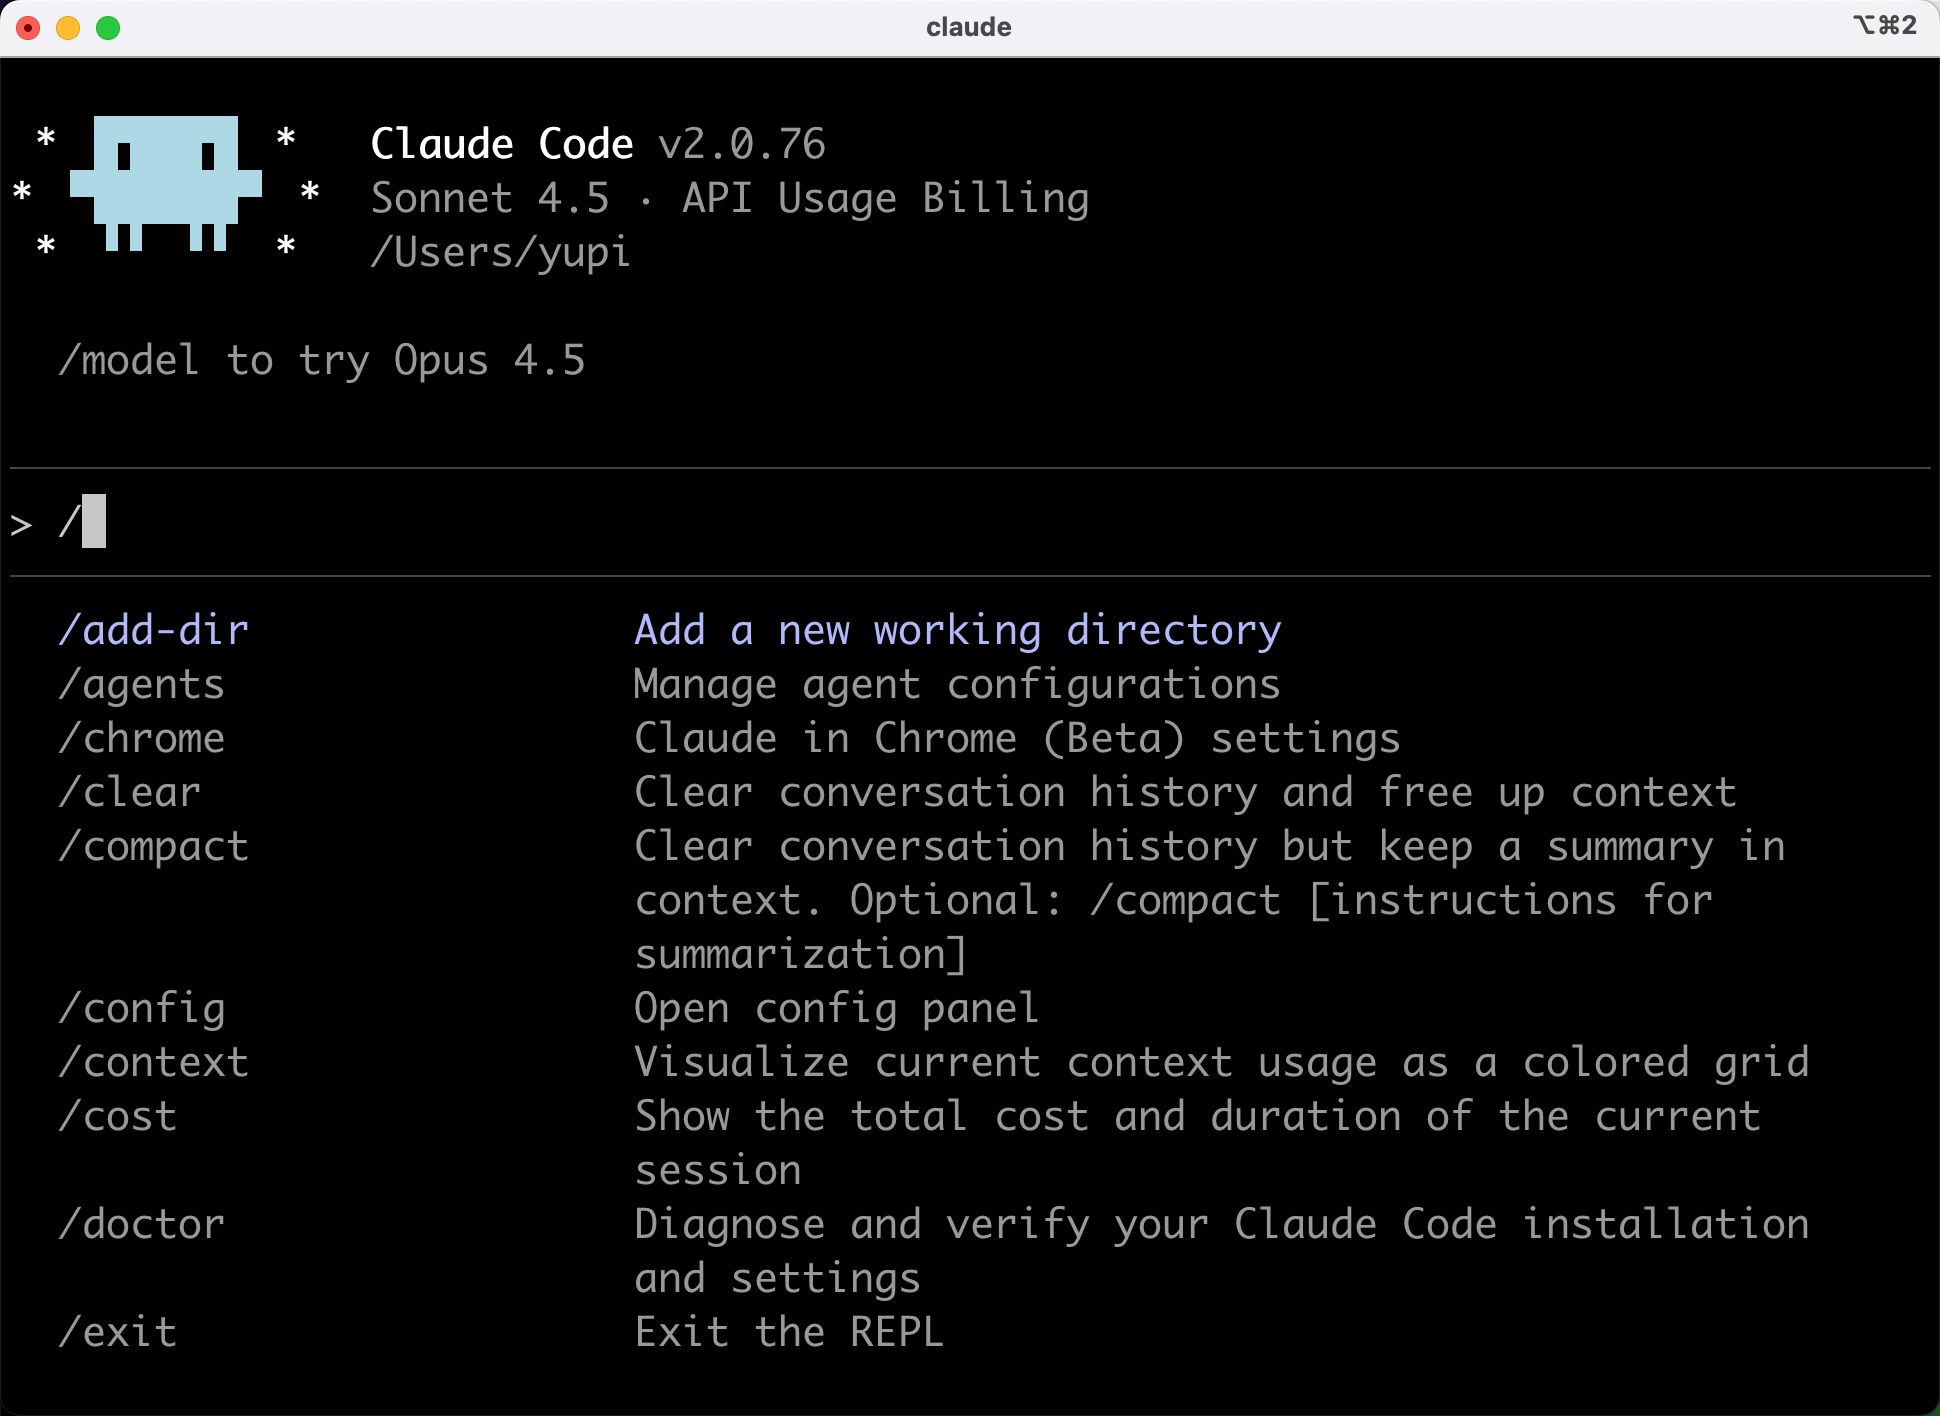
Task: Select the /compact command
Action: point(154,847)
